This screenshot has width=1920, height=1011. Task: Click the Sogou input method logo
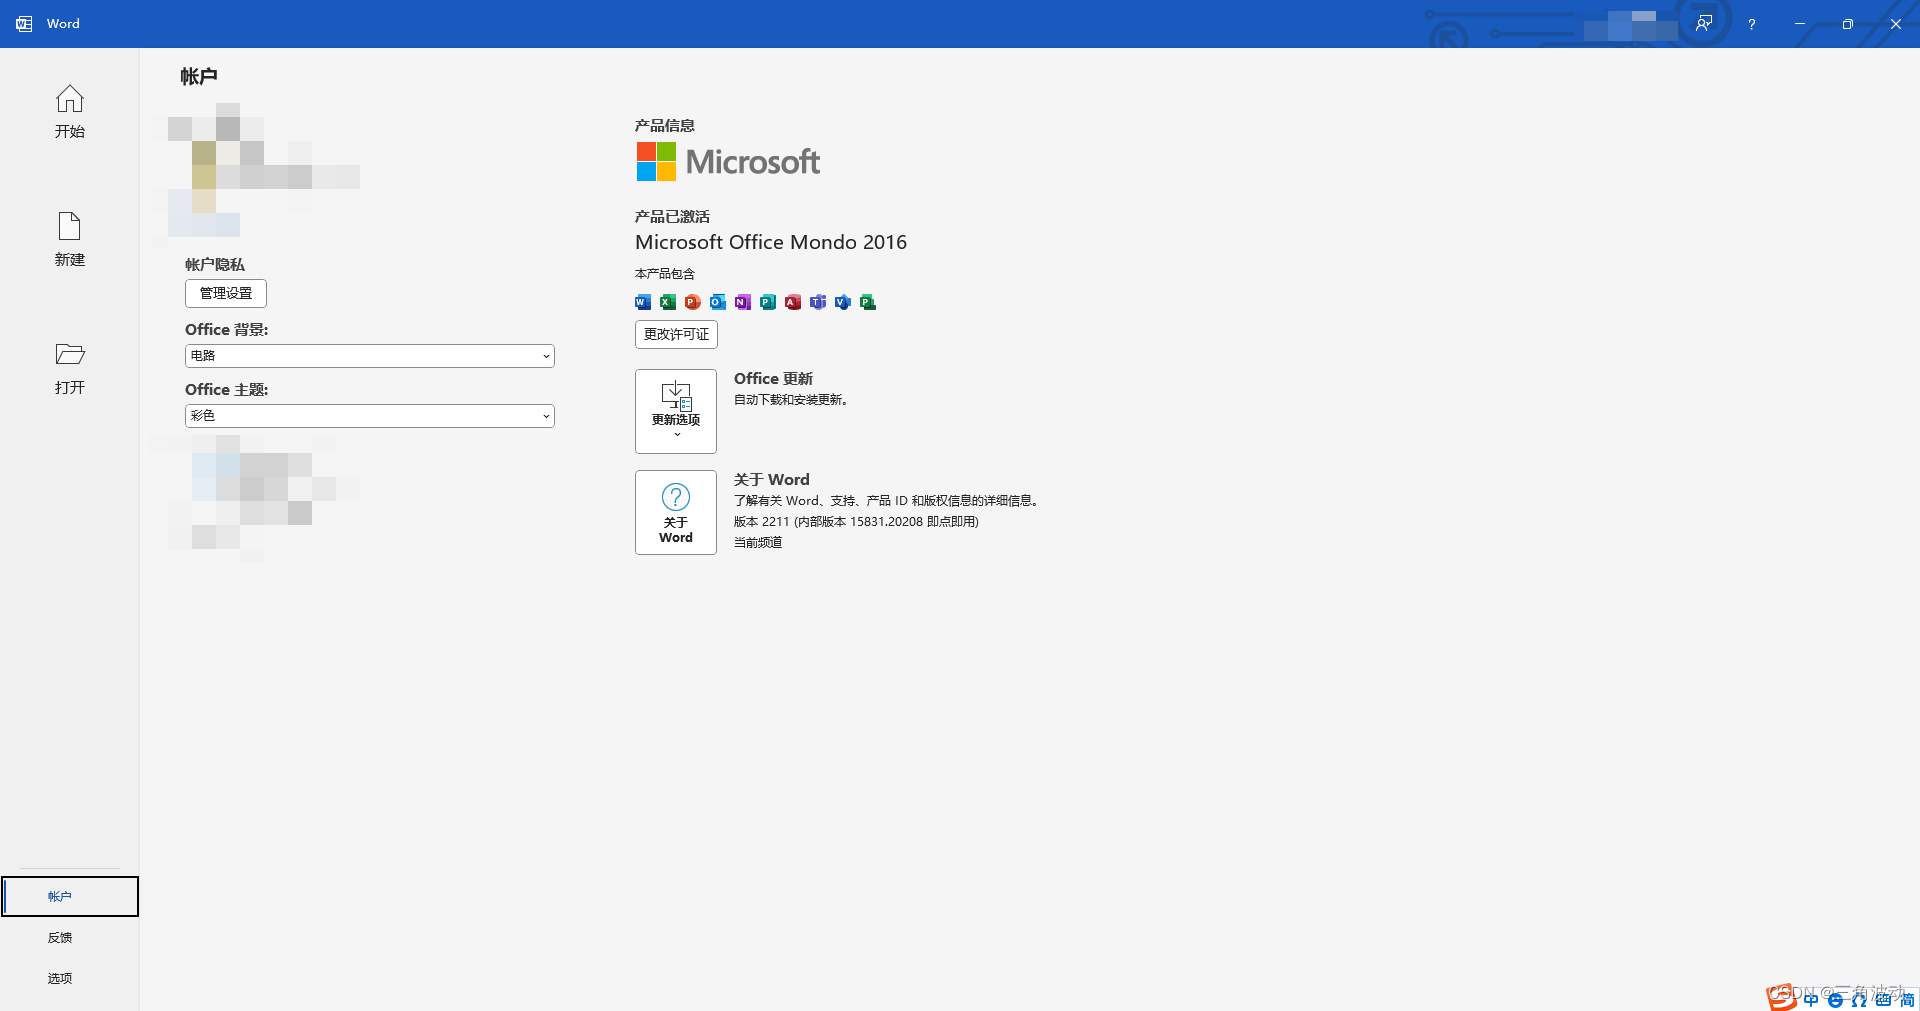point(1781,998)
